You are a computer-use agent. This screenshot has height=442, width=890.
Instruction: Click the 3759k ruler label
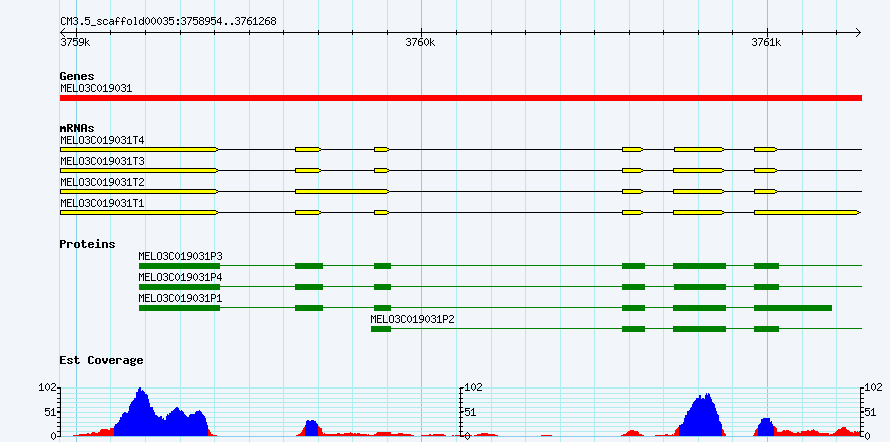[x=75, y=42]
